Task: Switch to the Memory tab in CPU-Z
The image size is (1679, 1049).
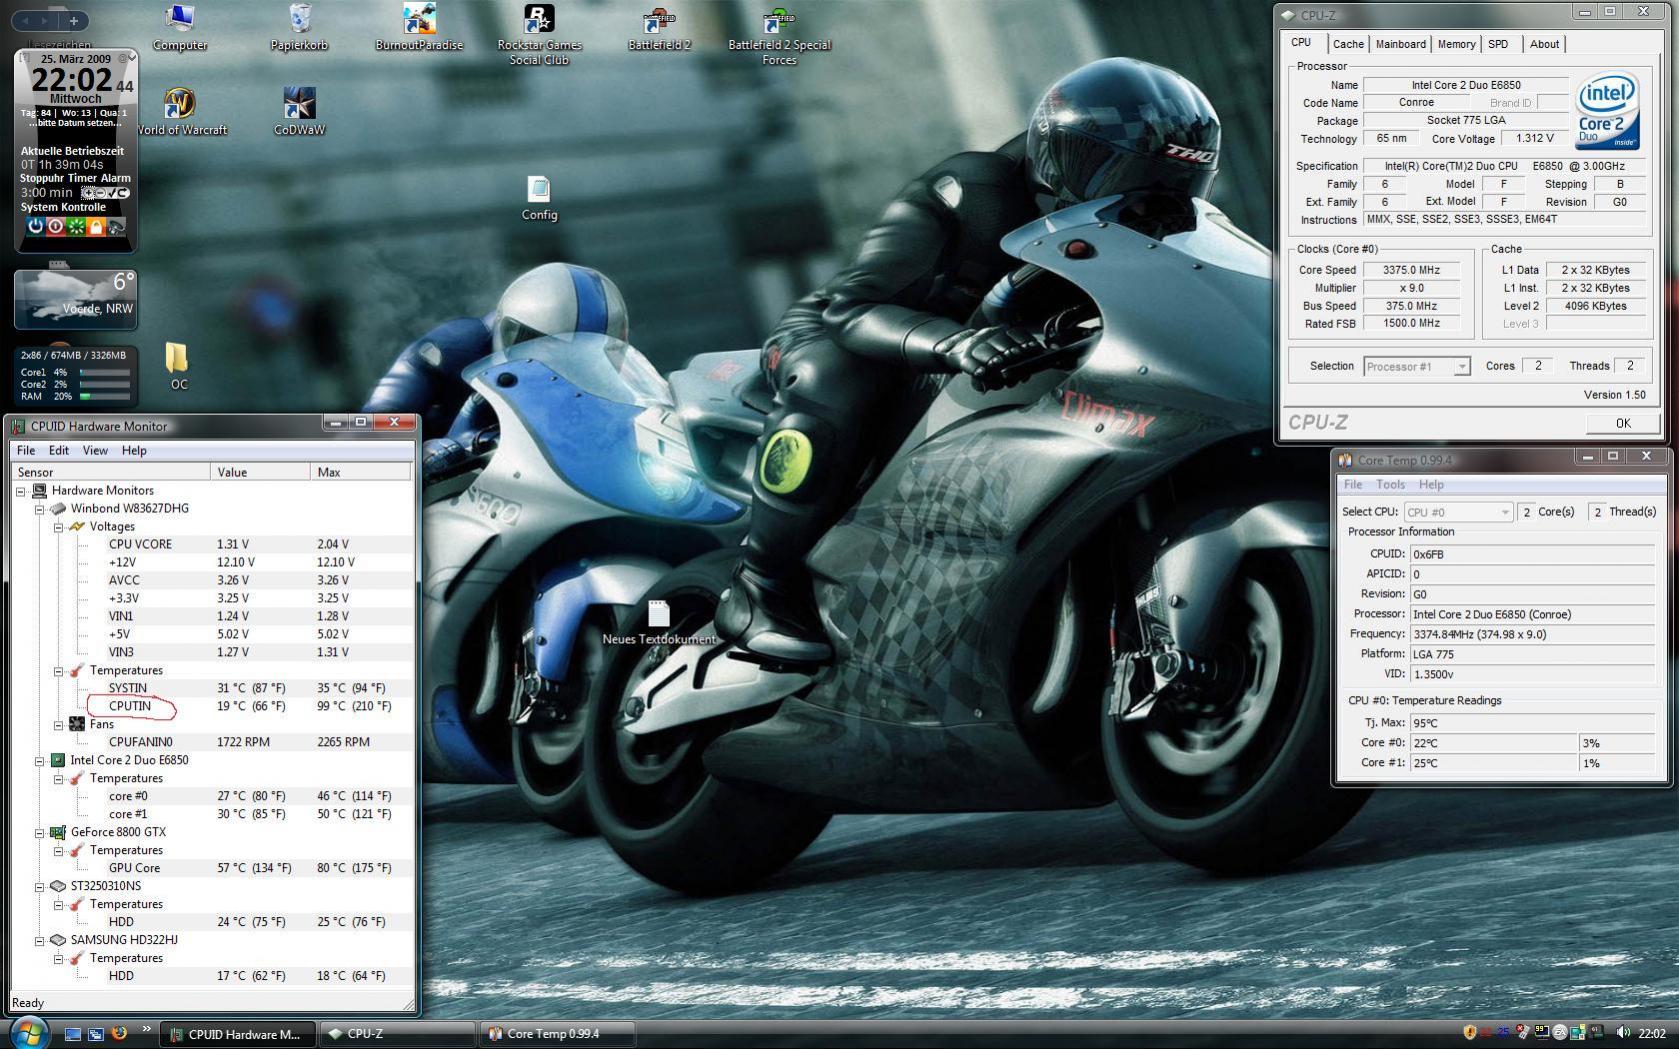Action: pos(1456,44)
